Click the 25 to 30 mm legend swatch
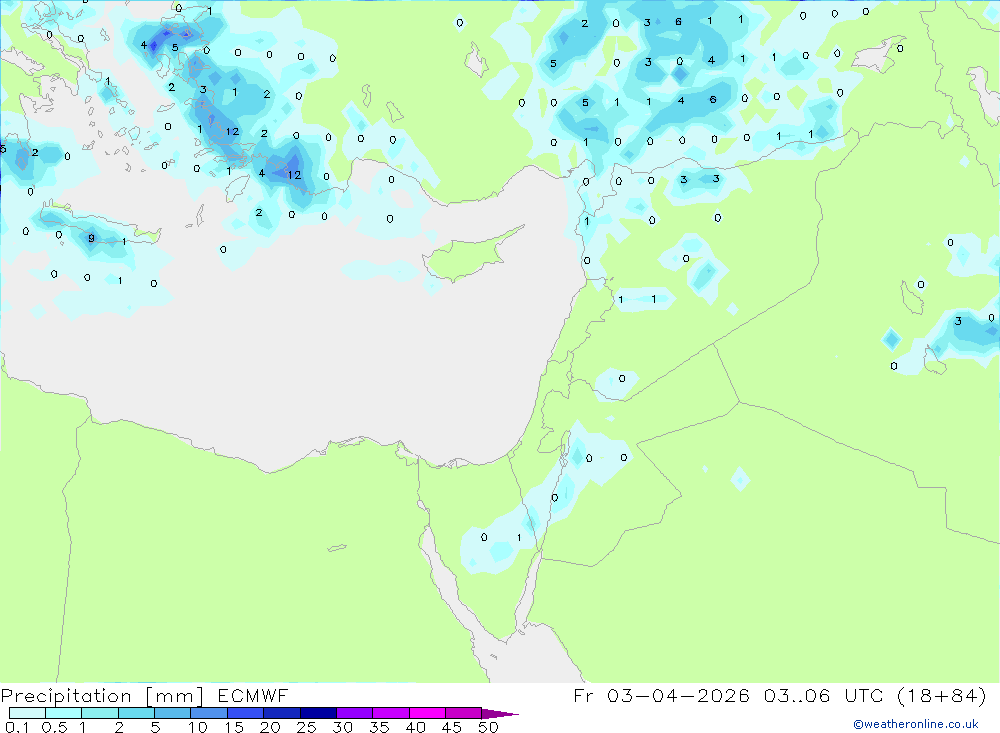This screenshot has height=733, width=1000. tap(318, 713)
